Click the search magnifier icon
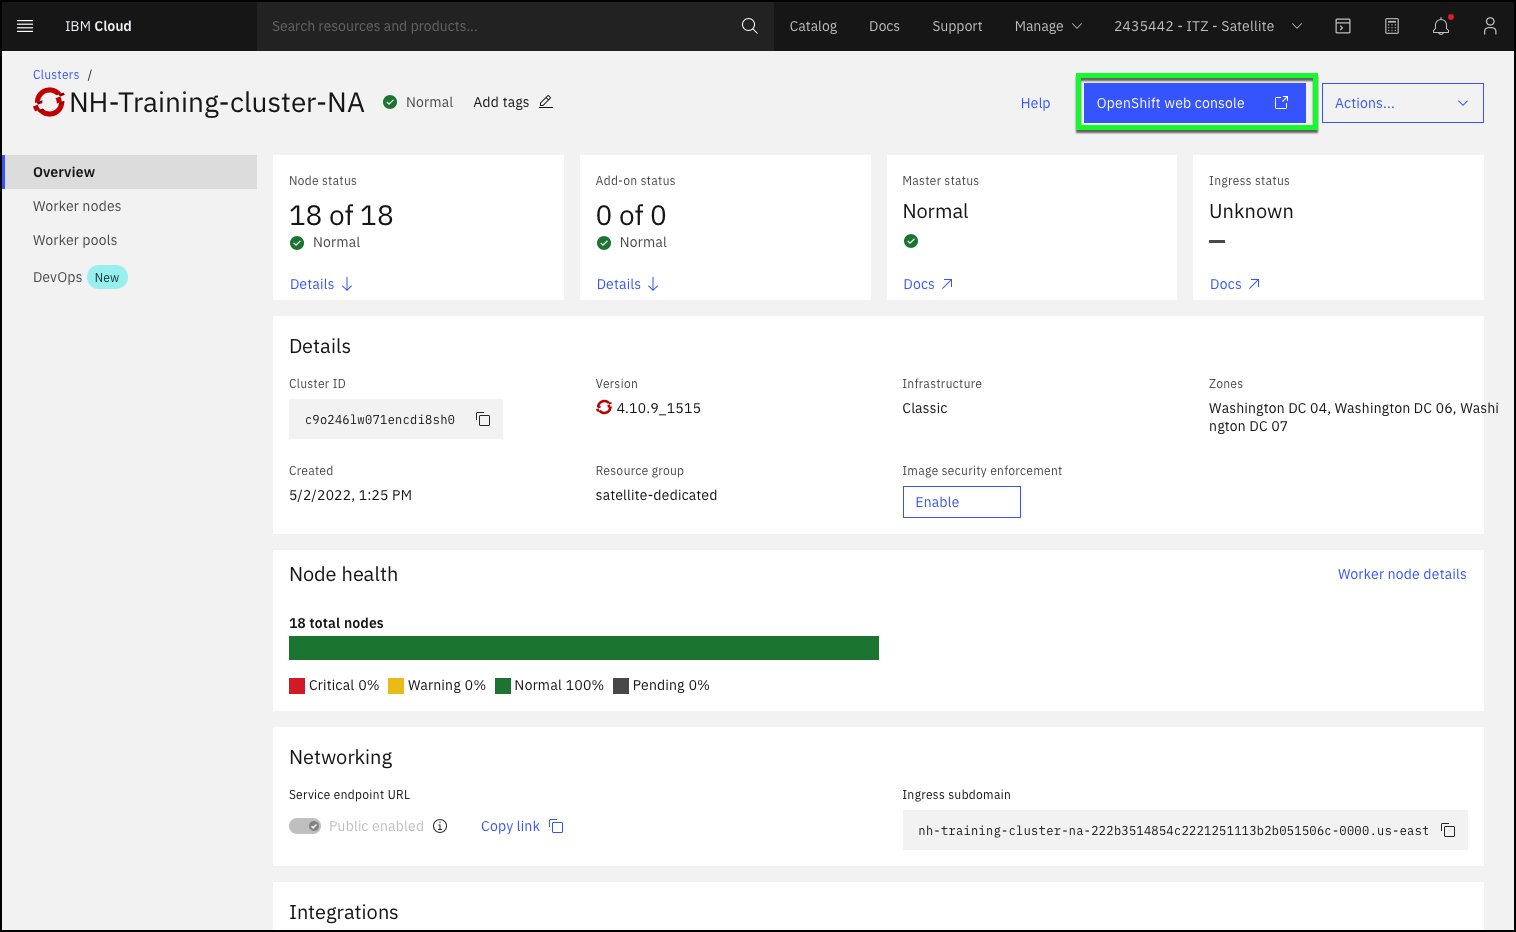 [749, 26]
